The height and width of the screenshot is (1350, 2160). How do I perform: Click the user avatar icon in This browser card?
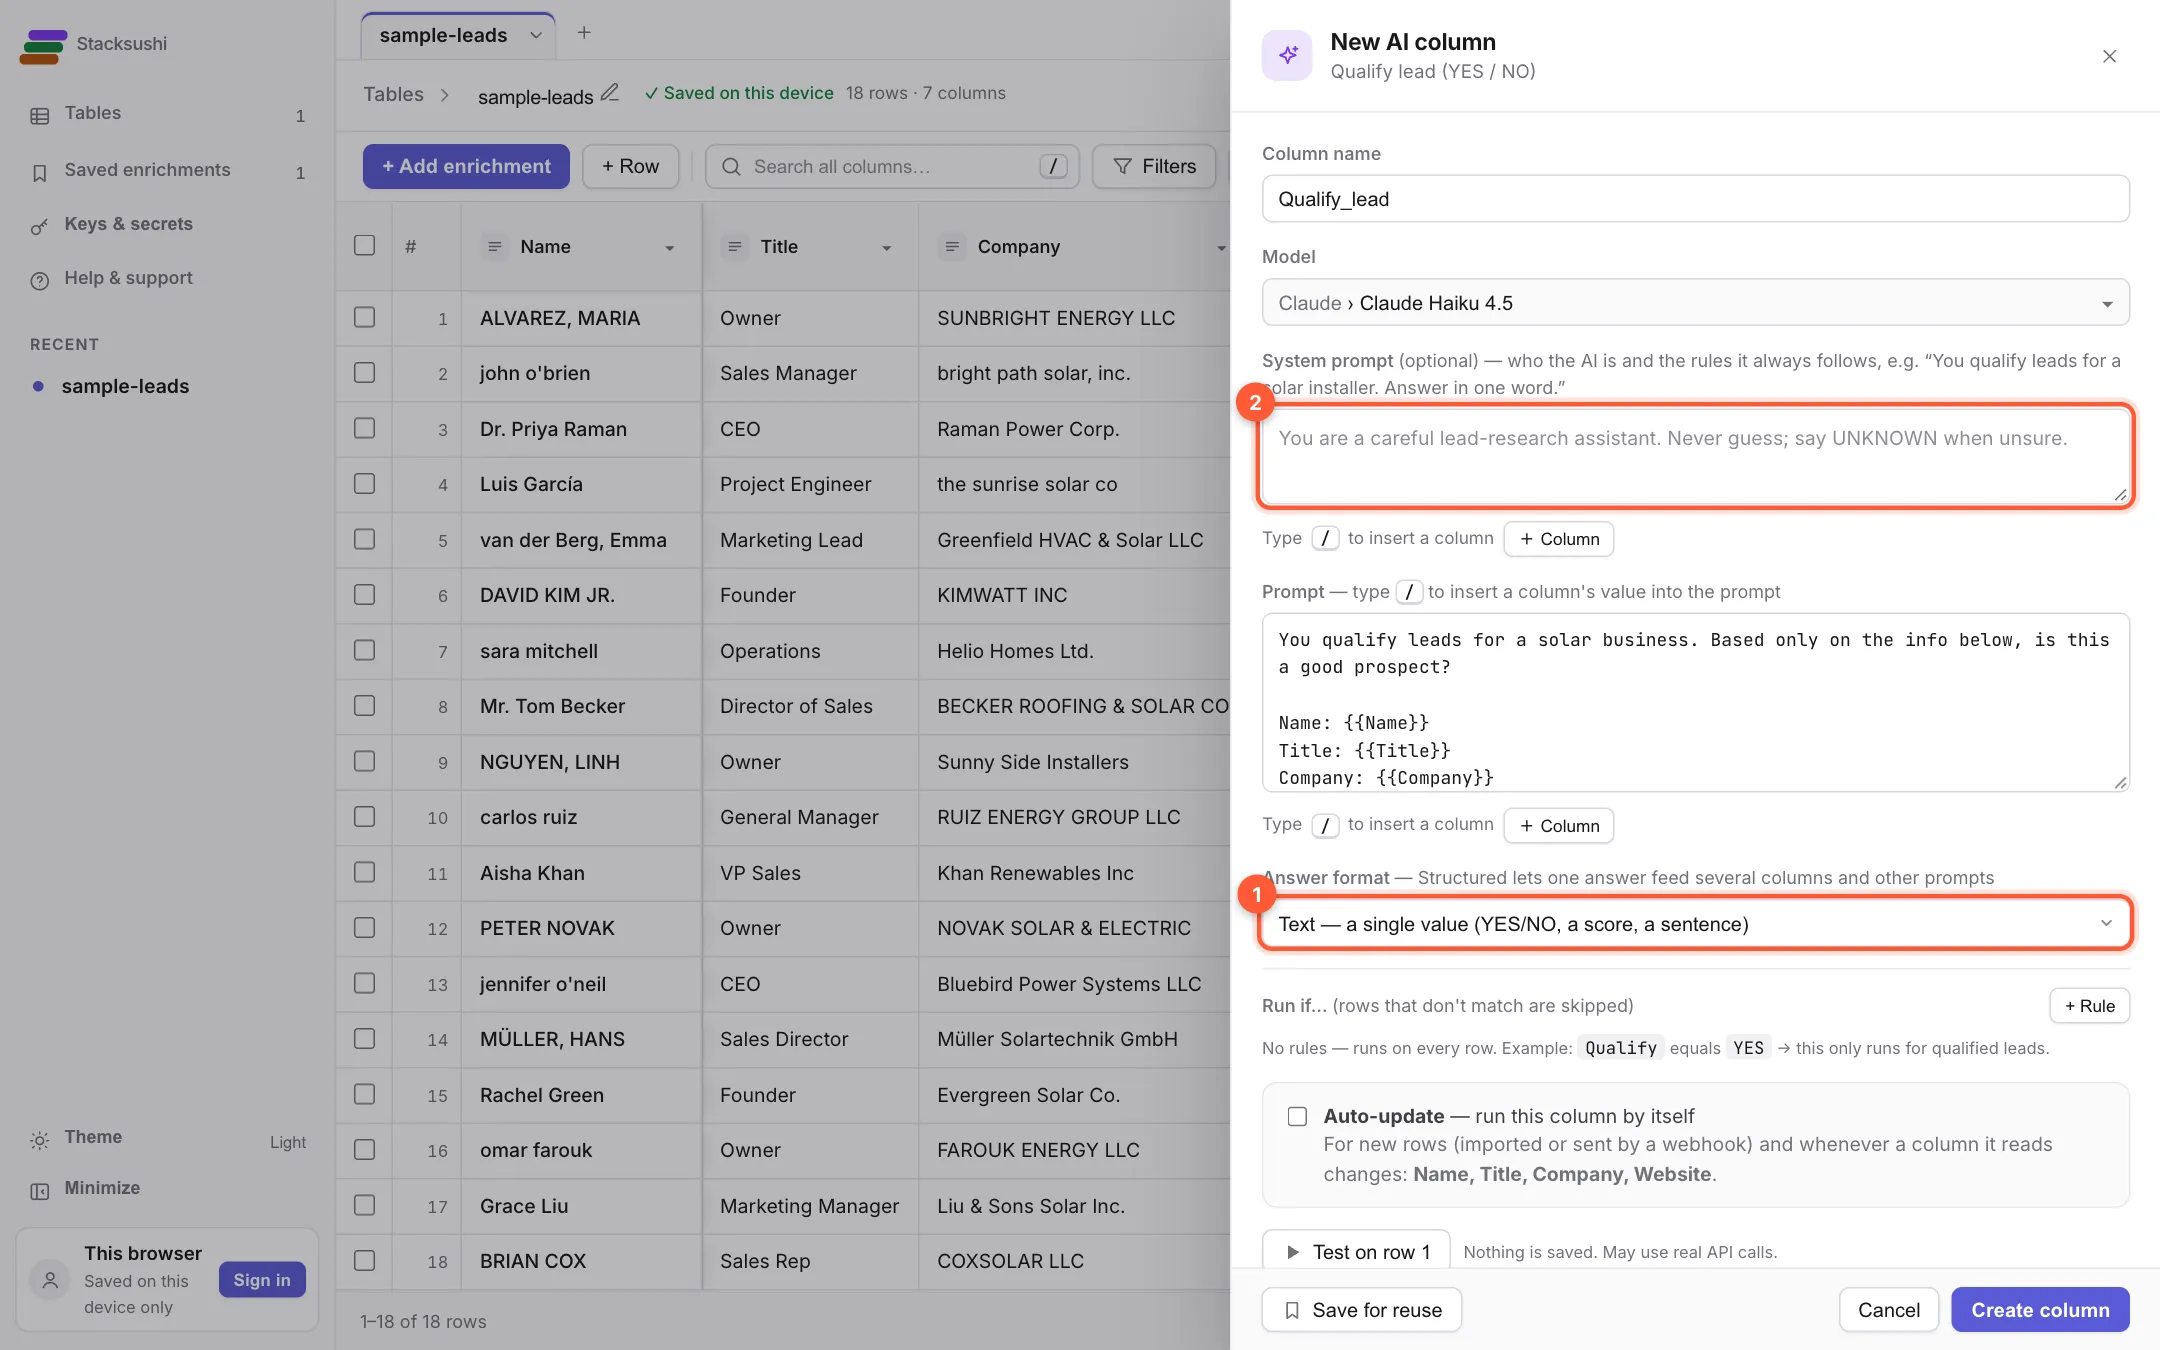[51, 1280]
